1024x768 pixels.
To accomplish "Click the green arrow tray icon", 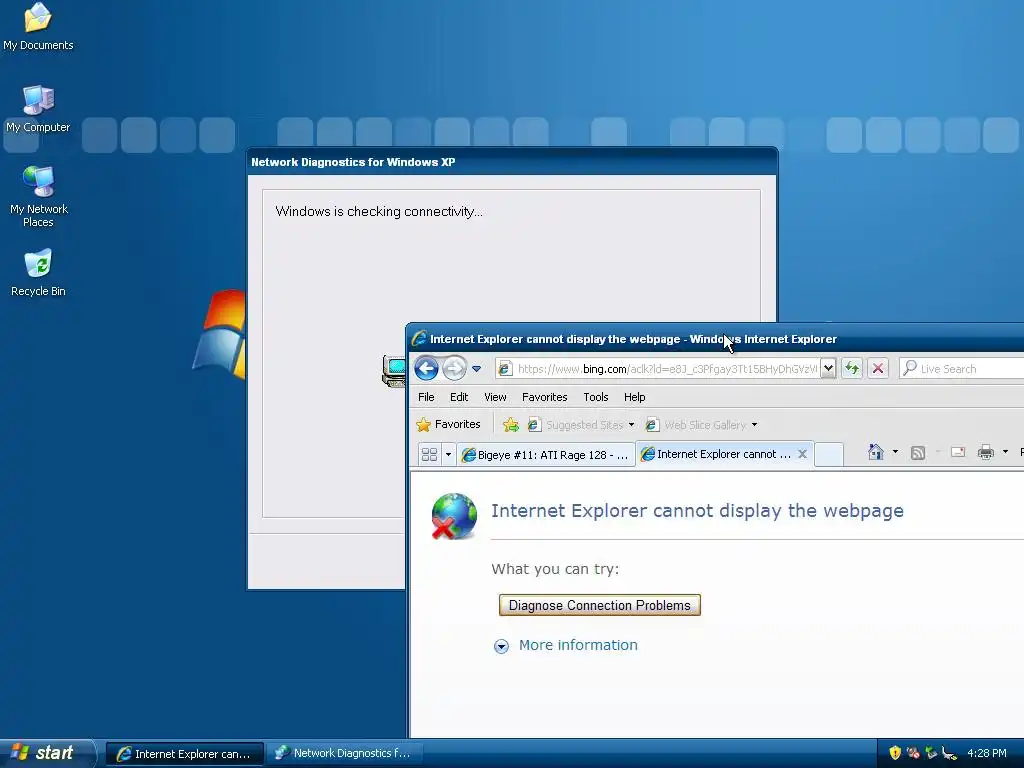I will (x=931, y=753).
